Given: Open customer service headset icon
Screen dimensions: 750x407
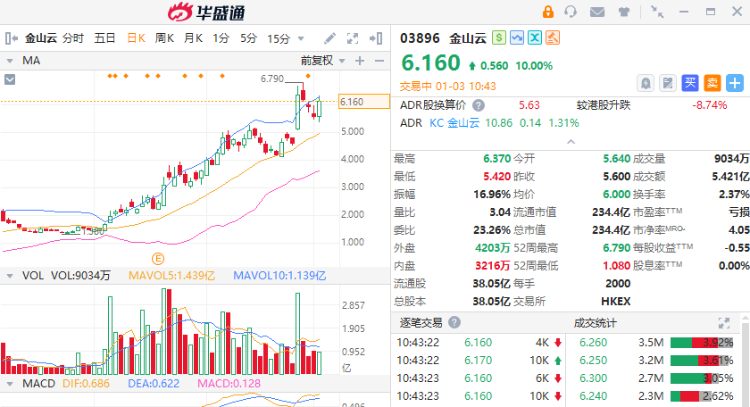Looking at the screenshot, I should coord(570,11).
